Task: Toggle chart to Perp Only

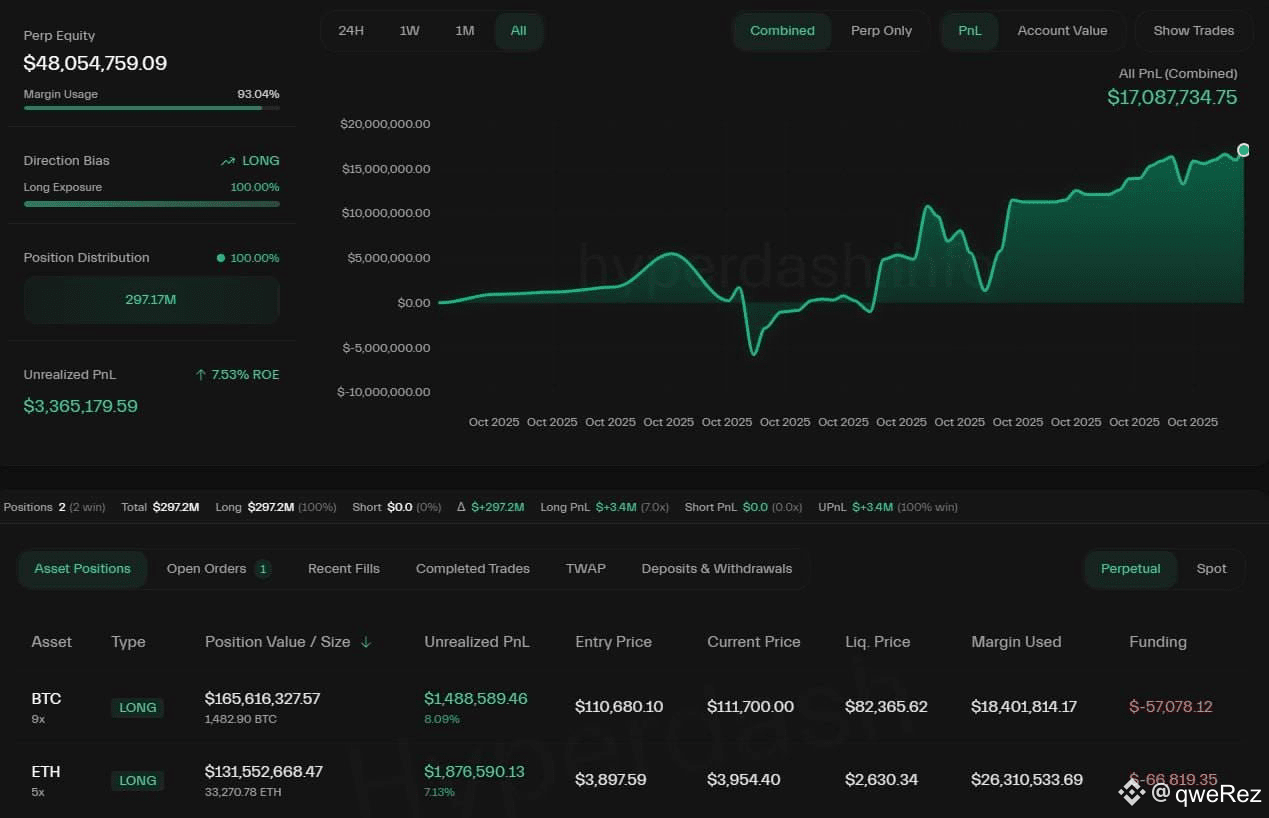Action: 881,31
